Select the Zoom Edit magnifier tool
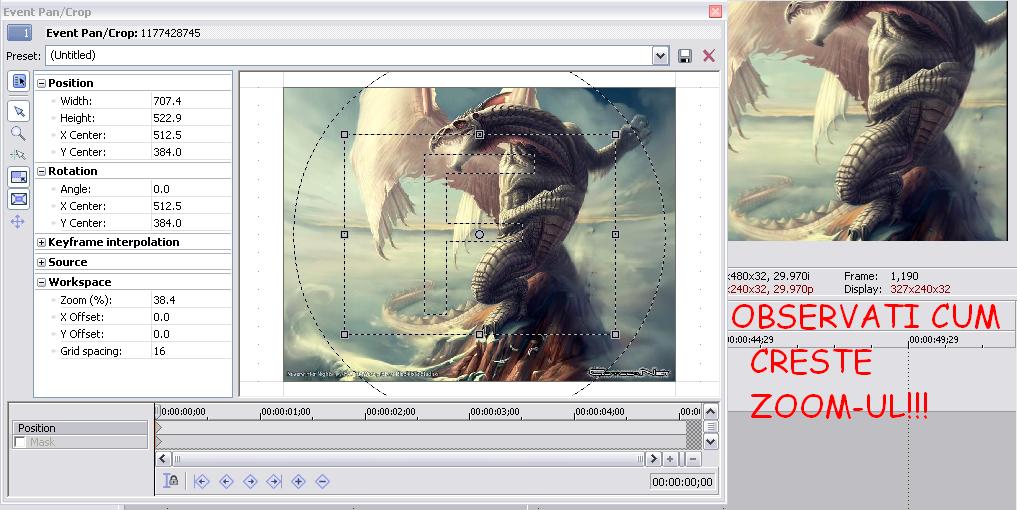The height and width of the screenshot is (510, 1017). tap(18, 134)
